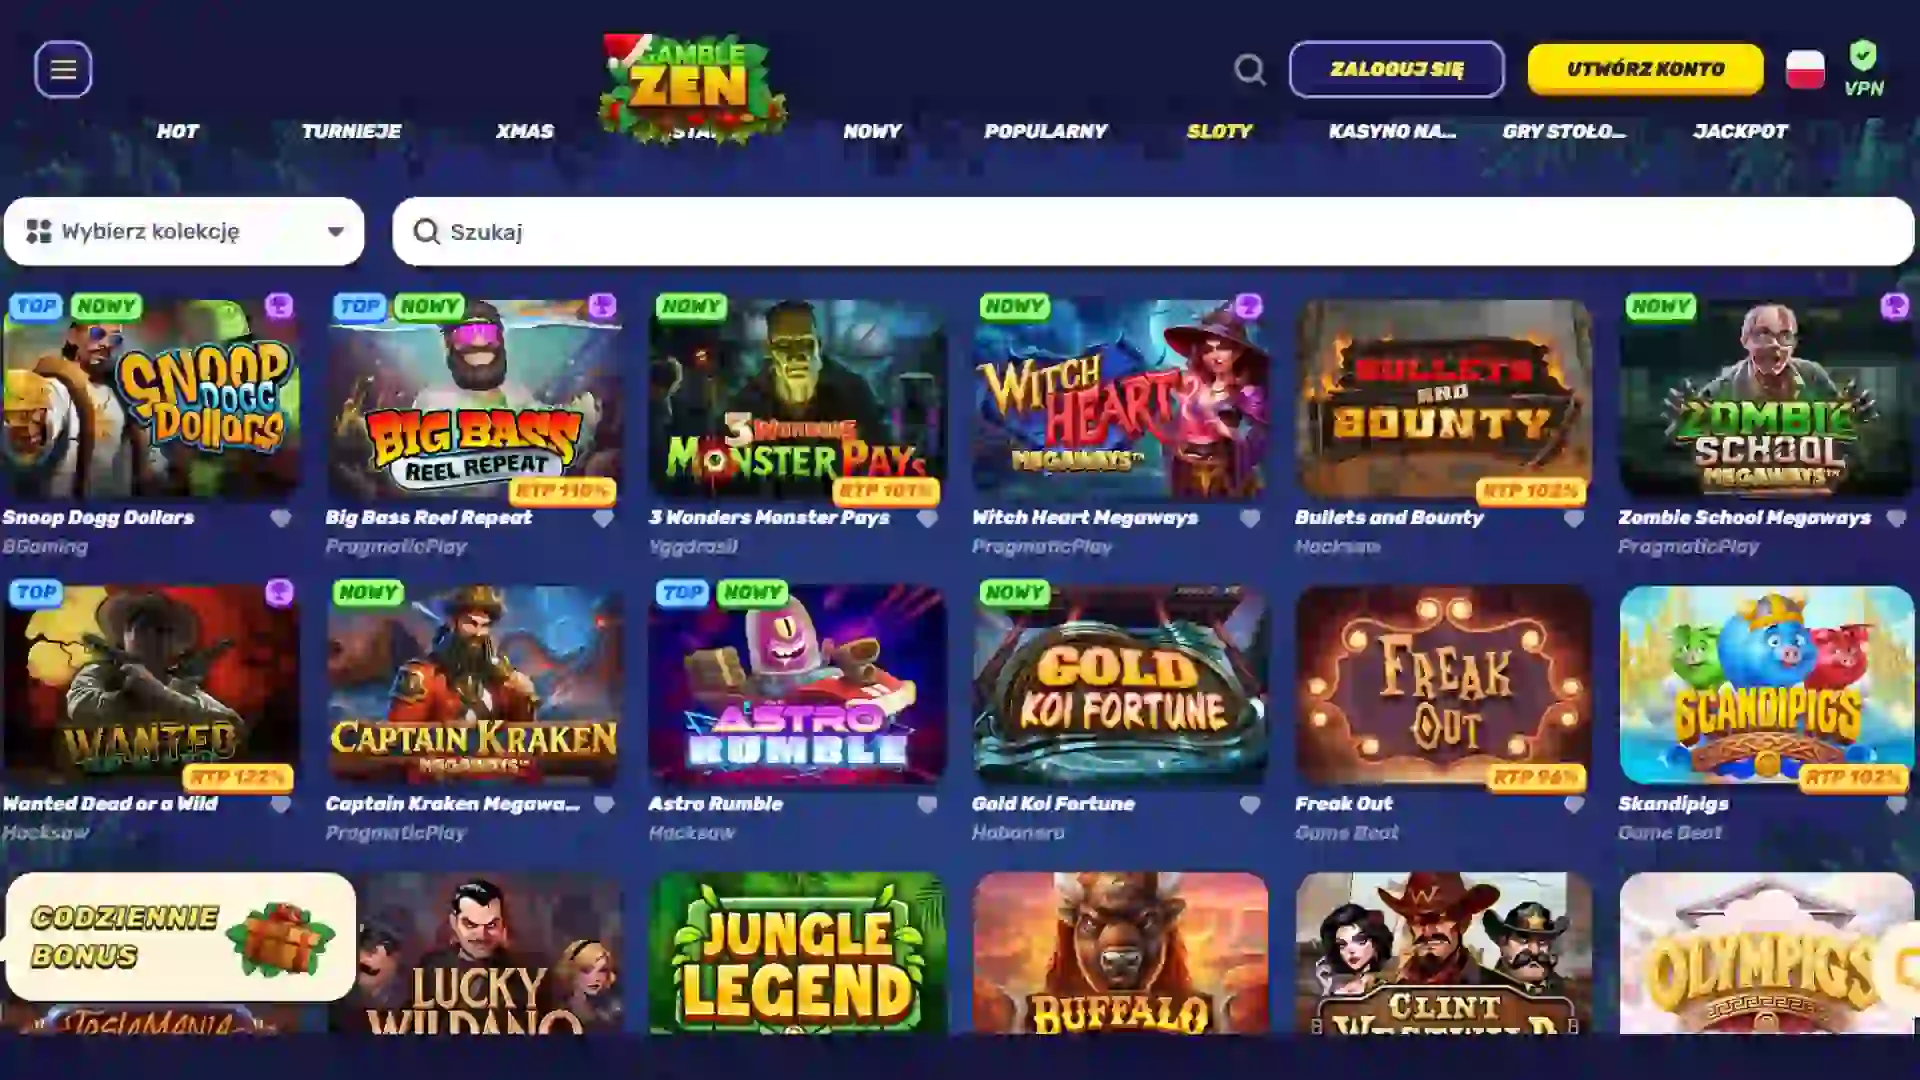Open the Freak Out game thumbnail
Screen dimensions: 1920x1080
pyautogui.click(x=1443, y=685)
